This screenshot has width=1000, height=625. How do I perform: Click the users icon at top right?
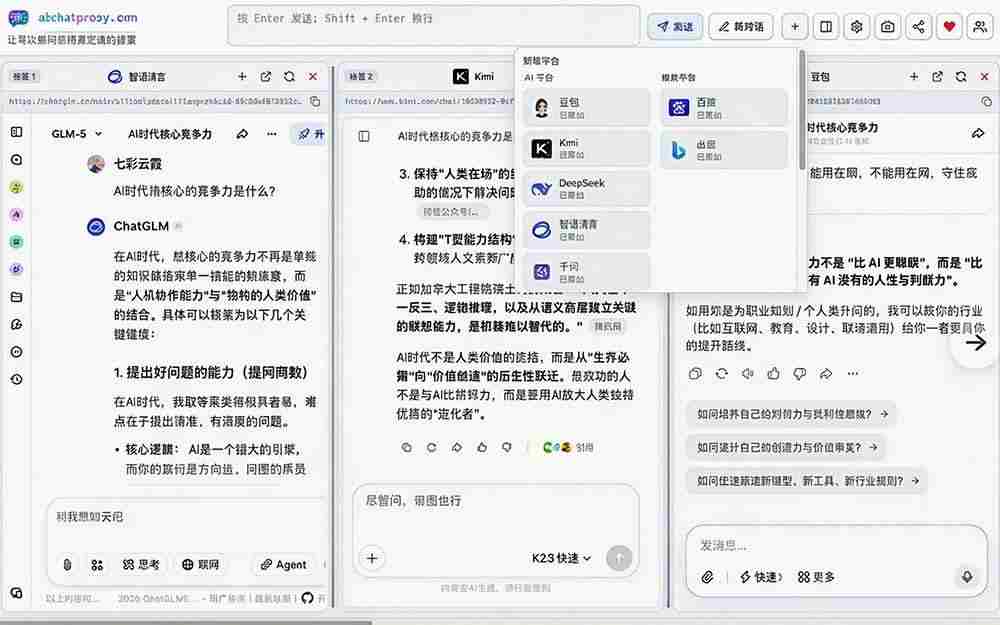(980, 27)
